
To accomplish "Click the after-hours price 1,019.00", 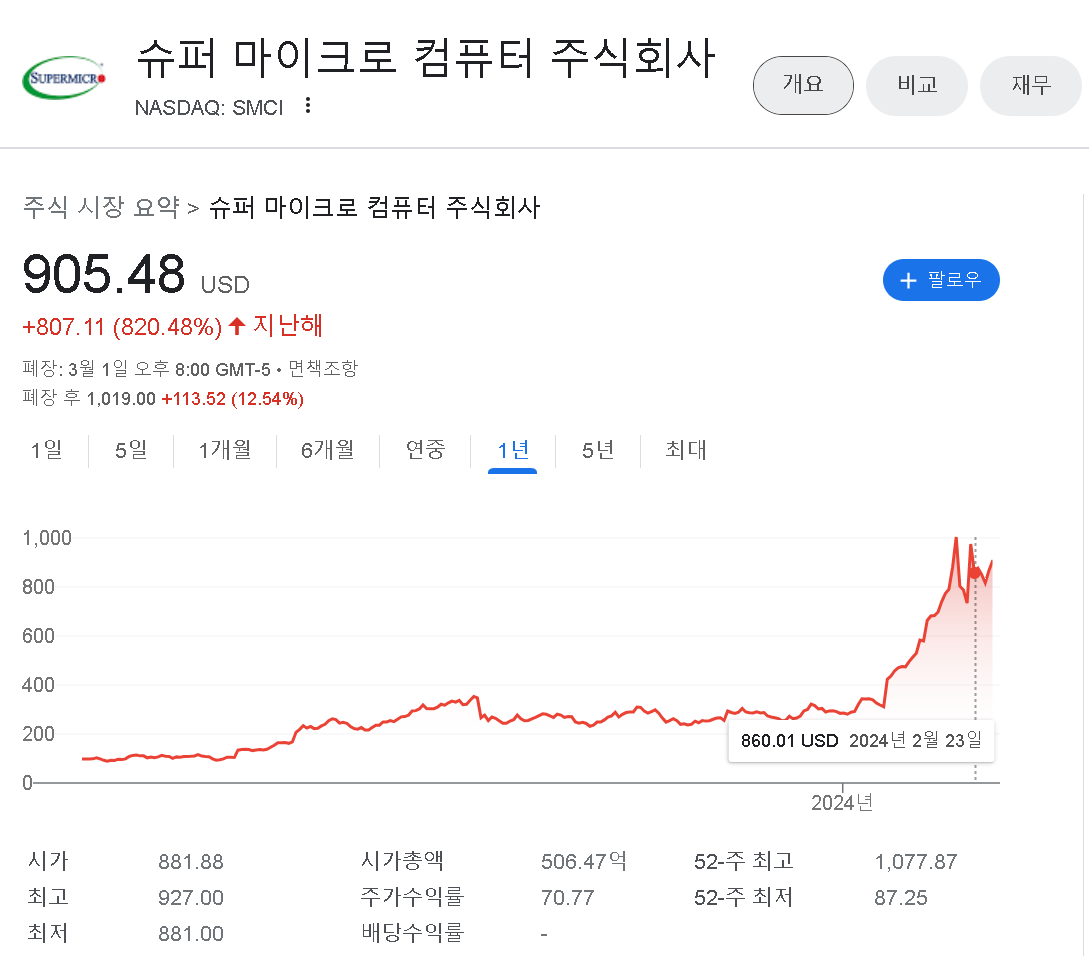I will [x=121, y=399].
